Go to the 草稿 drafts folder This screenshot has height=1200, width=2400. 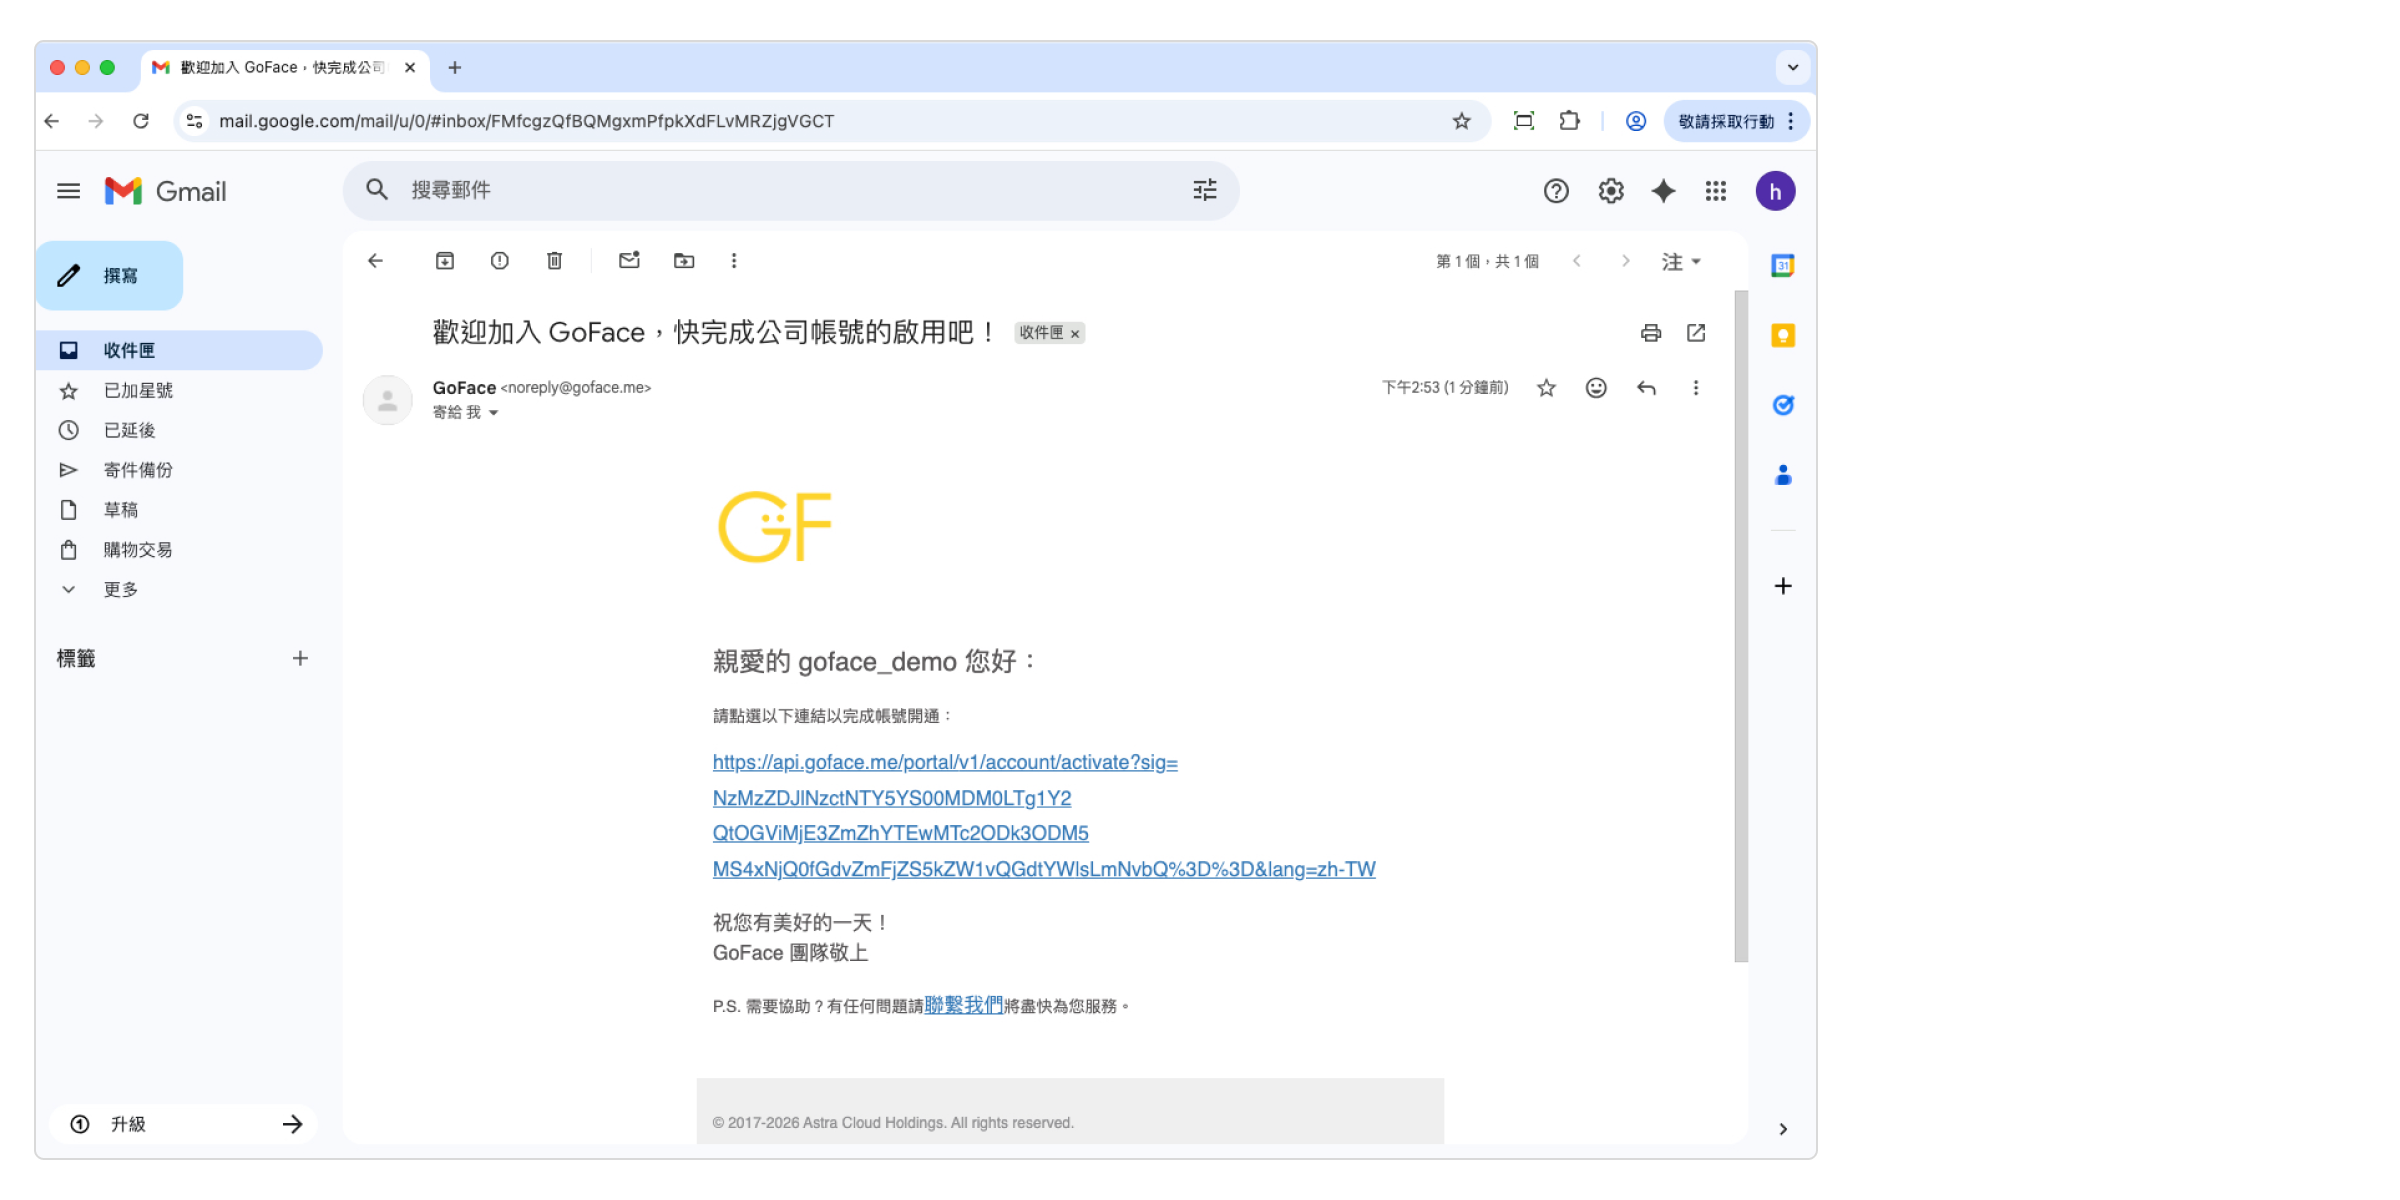[x=121, y=510]
